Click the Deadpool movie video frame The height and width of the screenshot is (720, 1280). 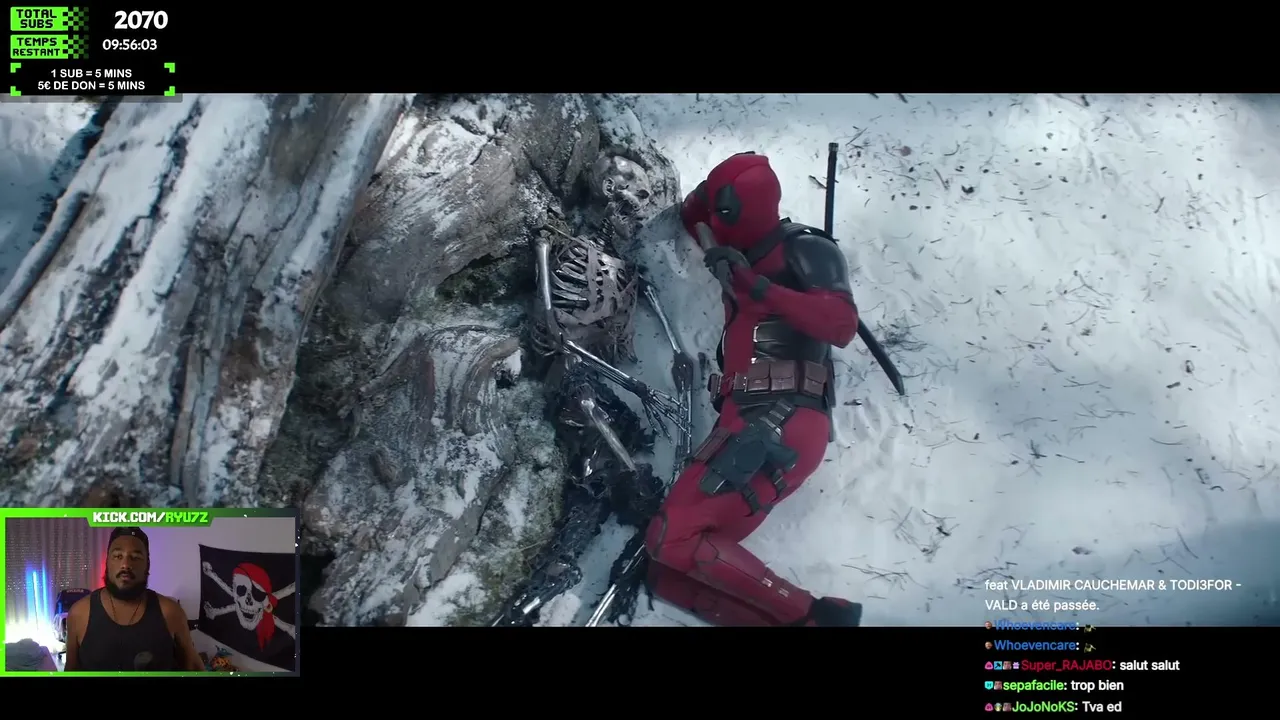640,360
